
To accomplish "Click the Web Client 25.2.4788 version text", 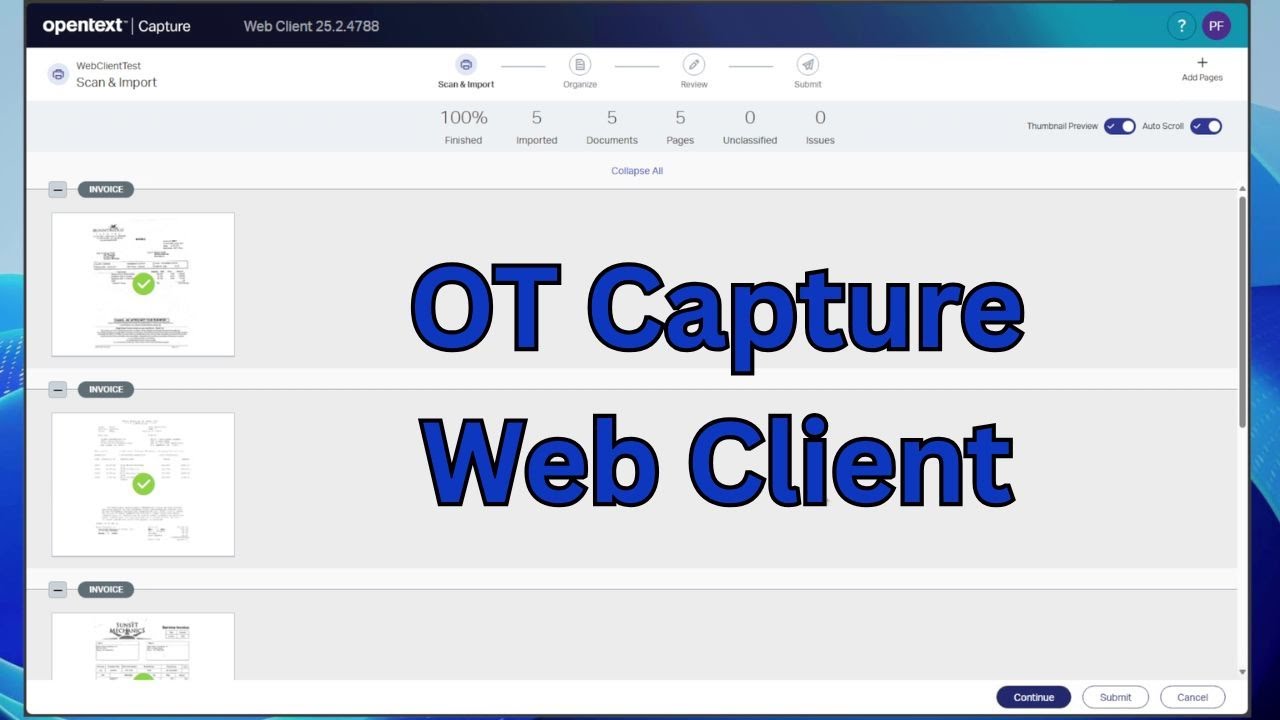I will tap(311, 26).
